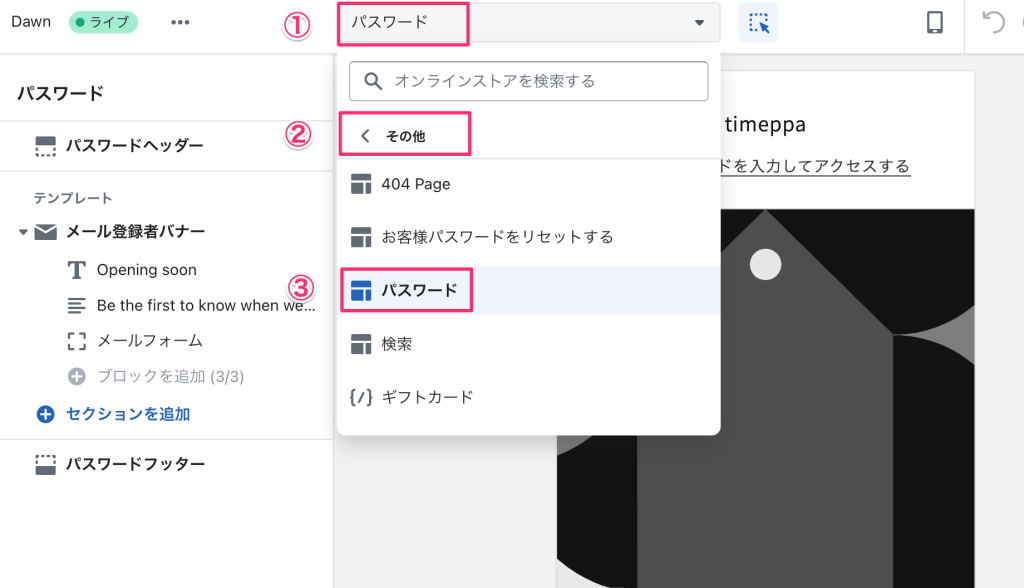The image size is (1024, 588).
Task: Click セクションを追加 link
Action: pos(127,414)
